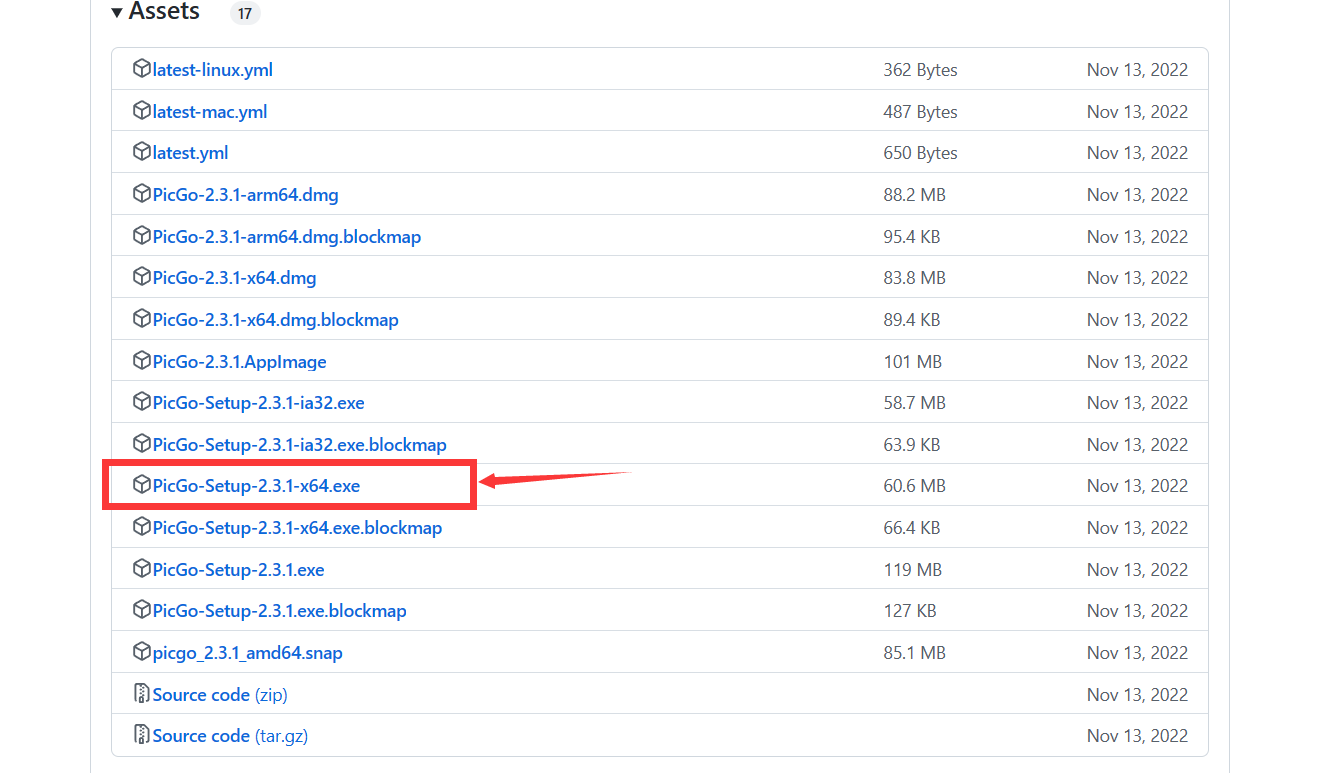Collapse the Assets section triangle
The width and height of the screenshot is (1328, 773).
click(117, 13)
